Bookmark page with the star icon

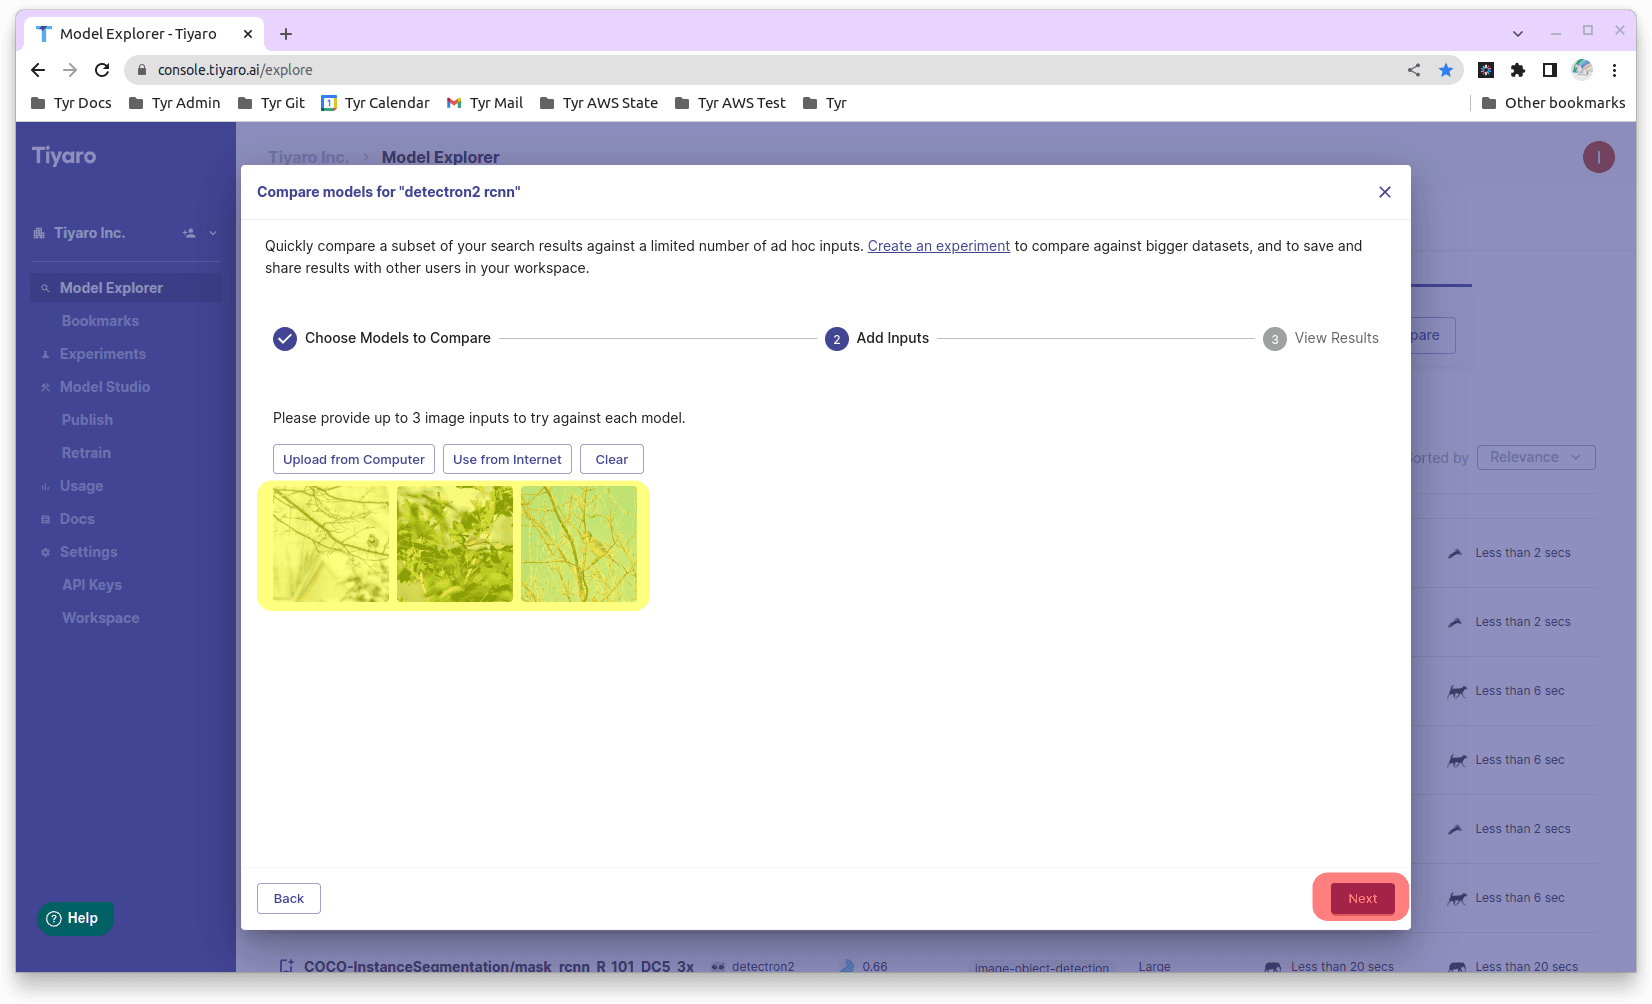coord(1446,70)
